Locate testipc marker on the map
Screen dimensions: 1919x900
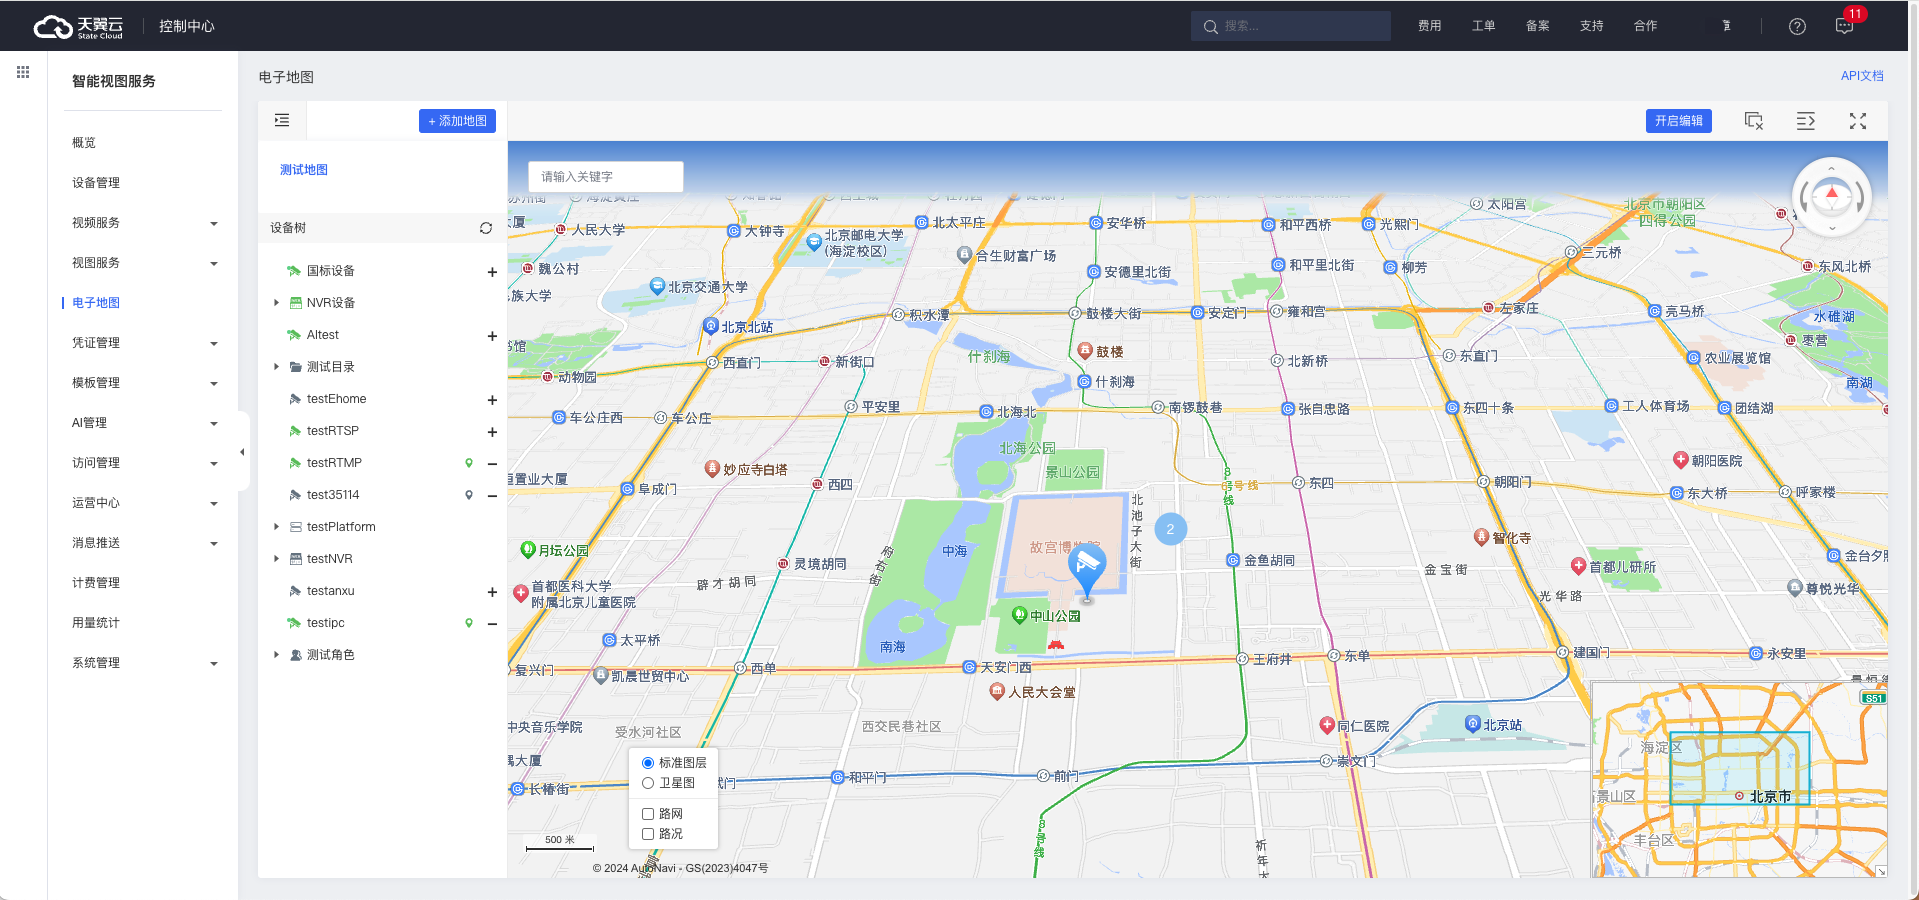pos(469,623)
